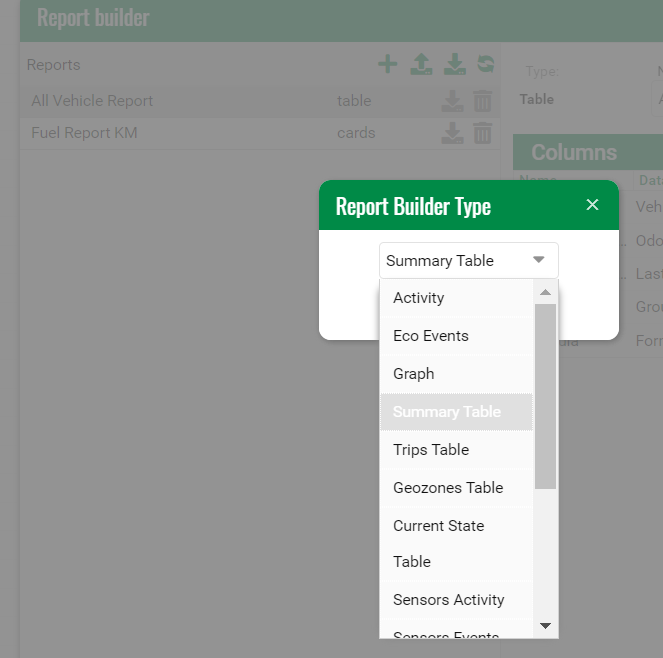Delete Fuel Report KM with trash icon
Image resolution: width=663 pixels, height=658 pixels.
click(x=482, y=133)
